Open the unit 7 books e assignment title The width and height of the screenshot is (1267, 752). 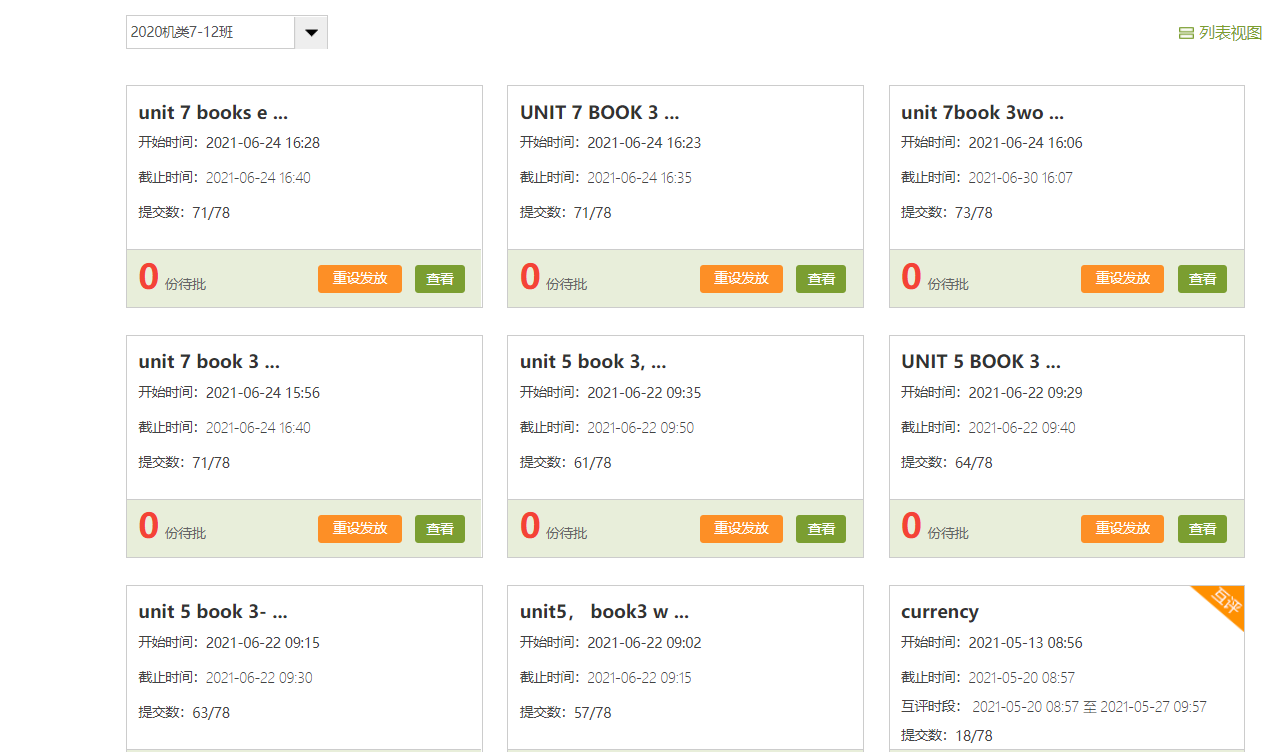213,113
